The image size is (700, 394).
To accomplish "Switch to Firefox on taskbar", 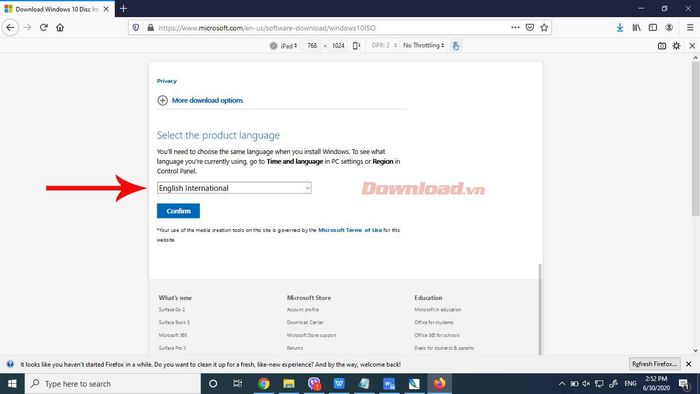I will click(439, 384).
